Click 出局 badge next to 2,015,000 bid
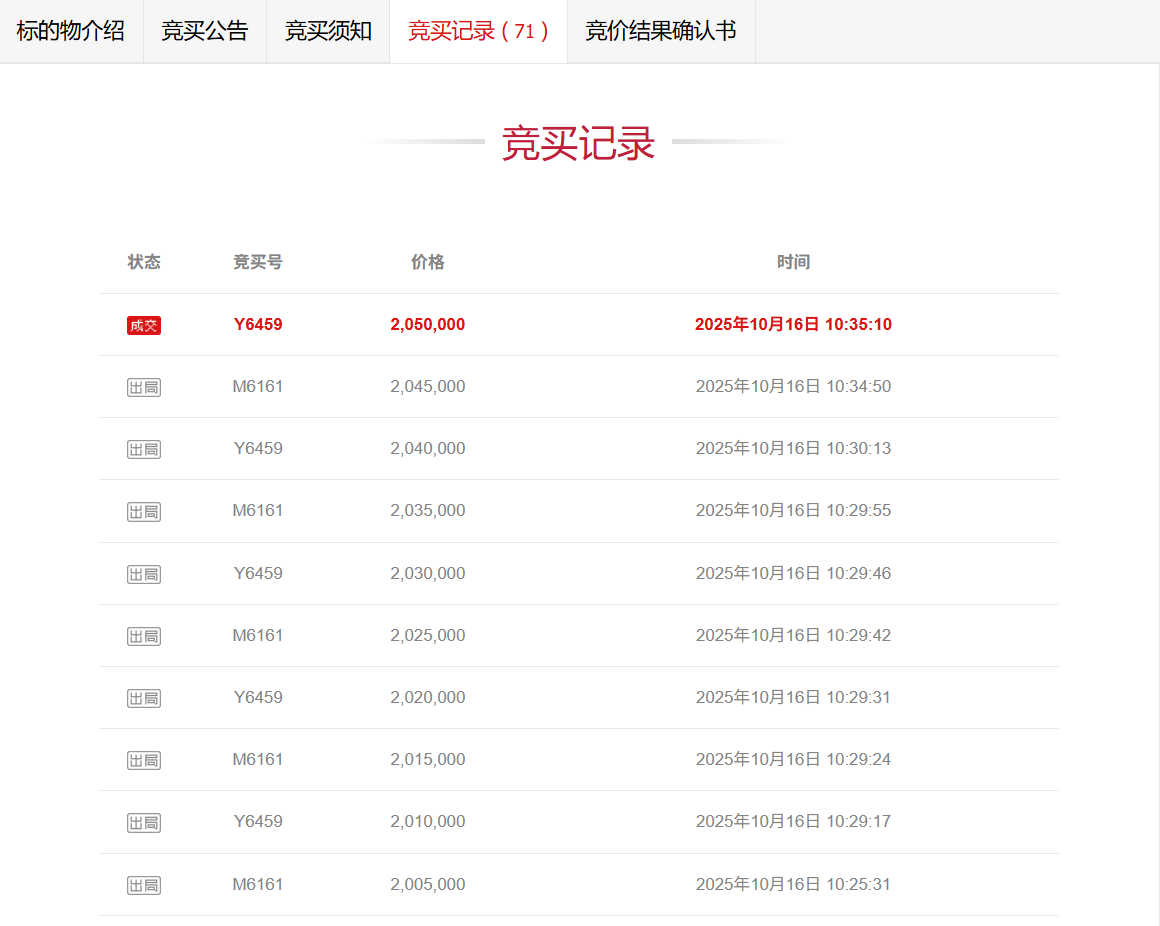1160x926 pixels. [x=144, y=760]
